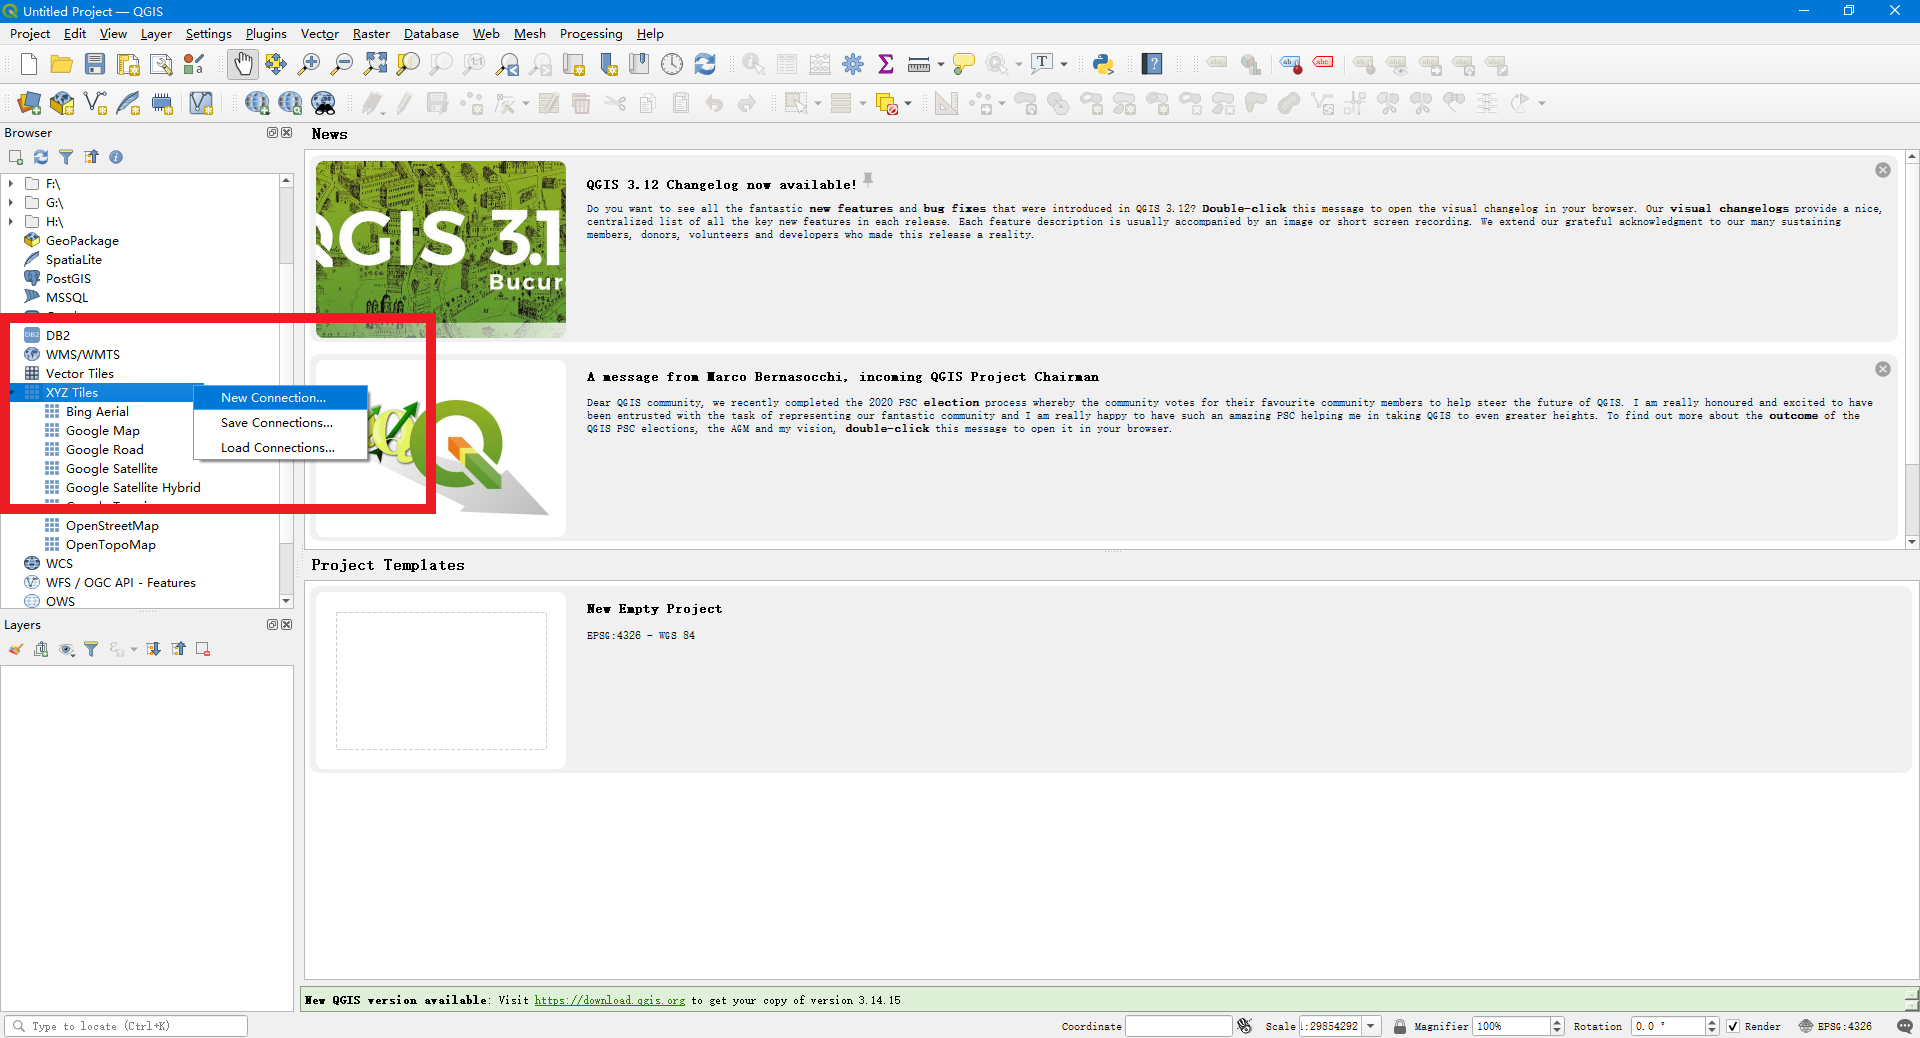Select the WMS/WMTS browser entry
This screenshot has width=1920, height=1038.
click(82, 355)
